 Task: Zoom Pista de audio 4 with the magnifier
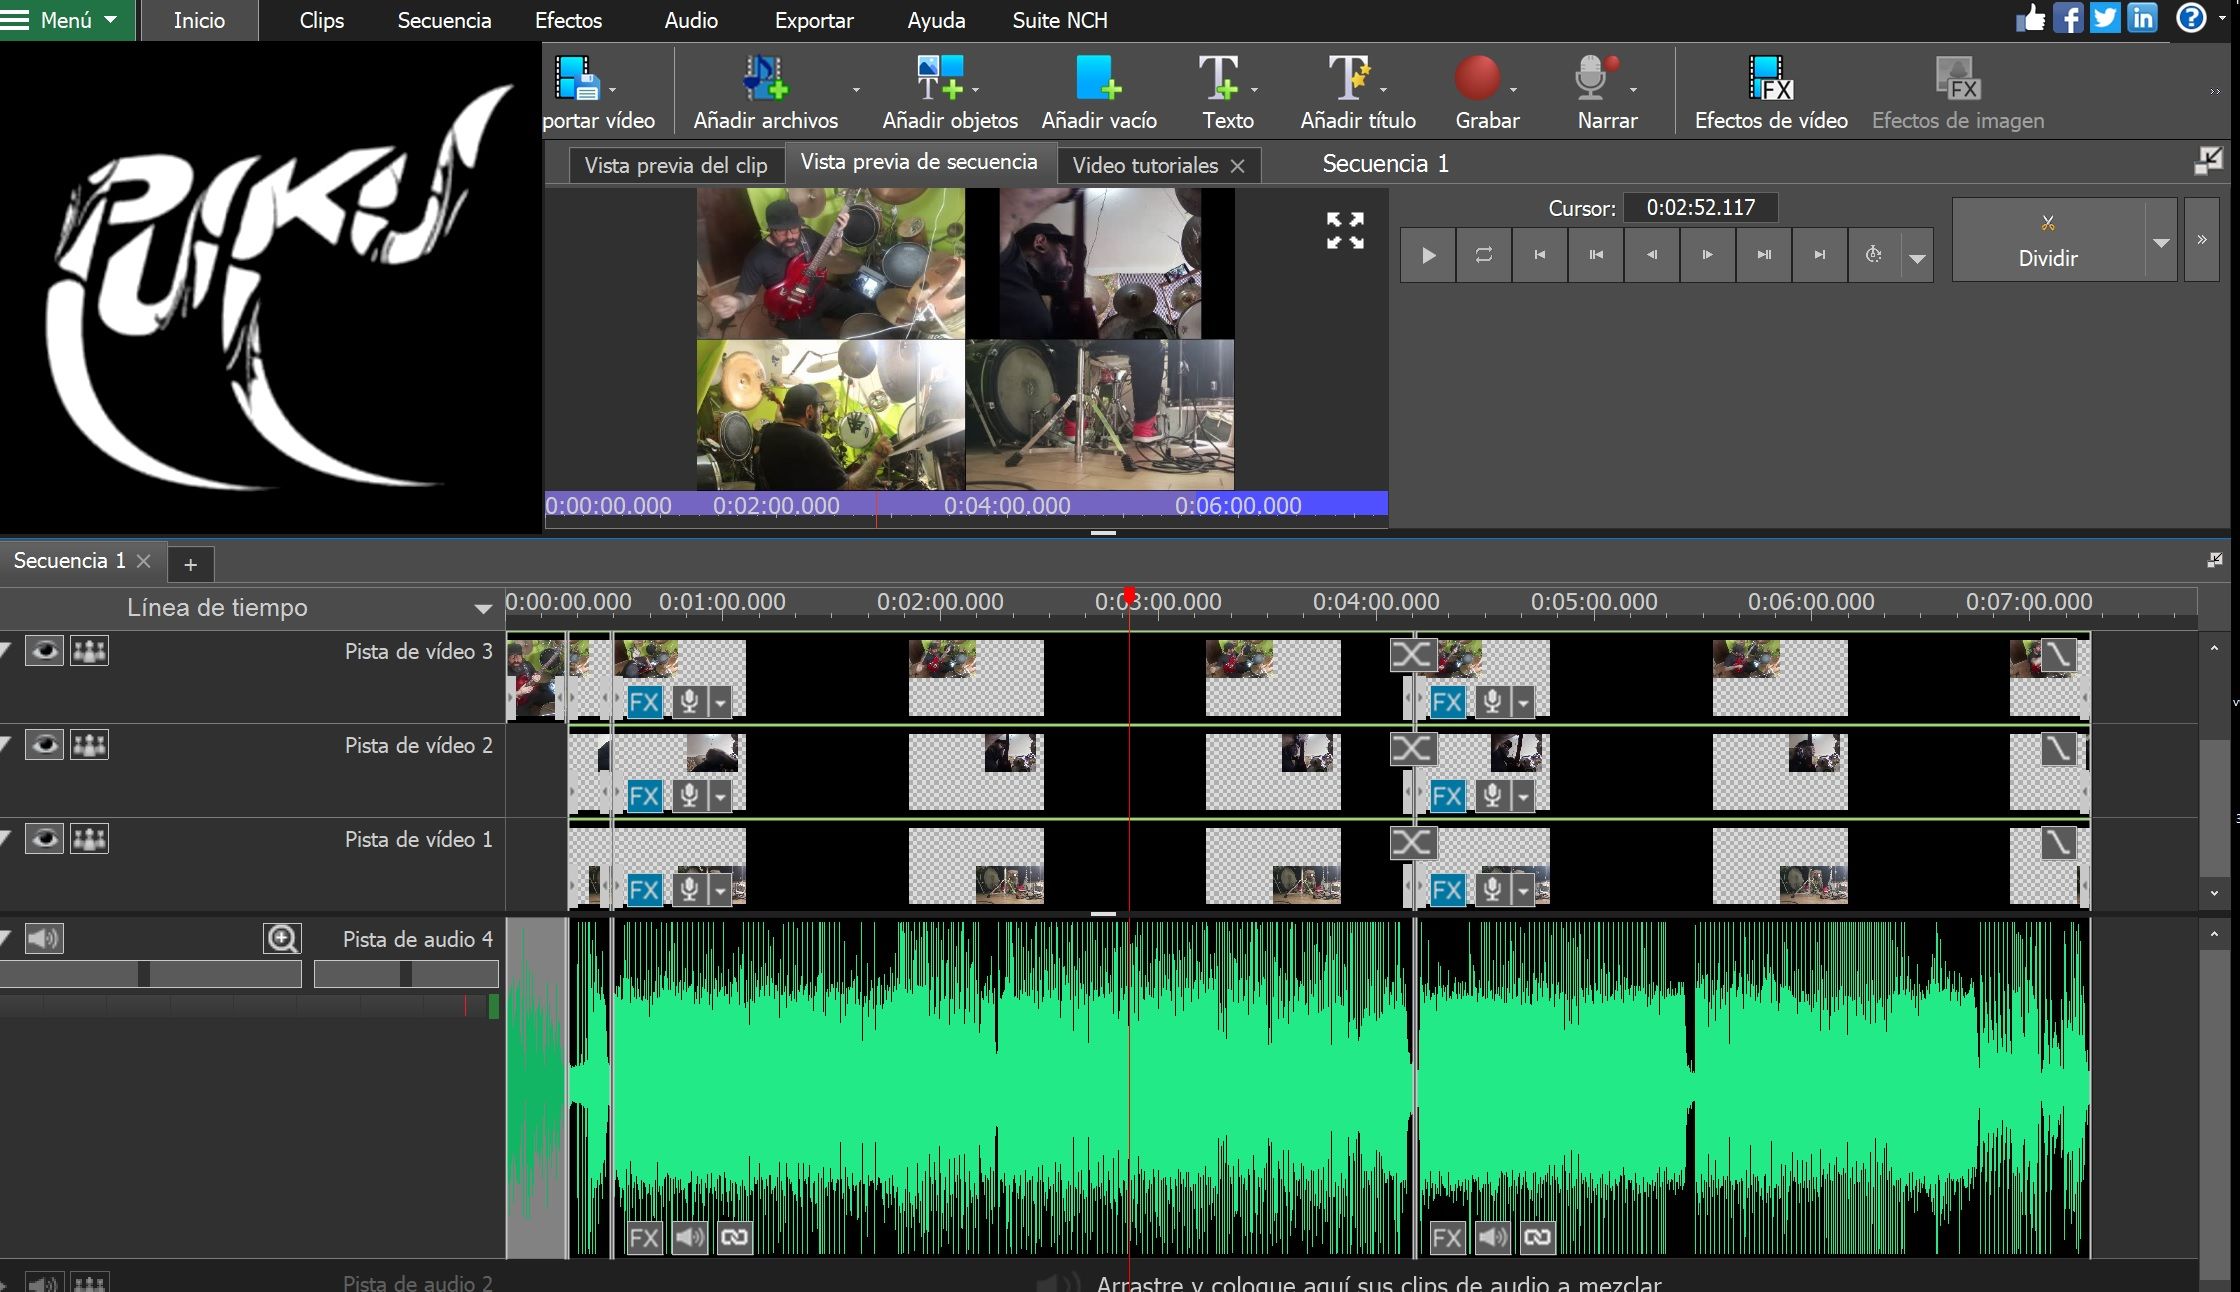pos(282,938)
